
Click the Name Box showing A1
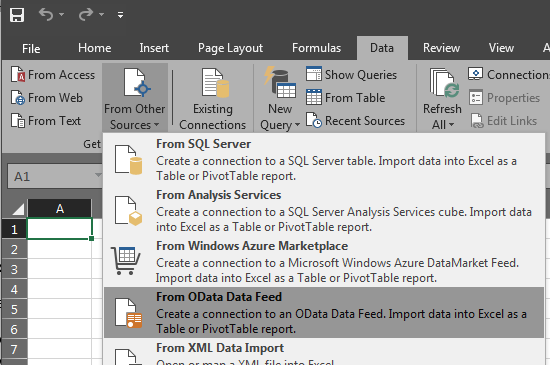coord(55,176)
